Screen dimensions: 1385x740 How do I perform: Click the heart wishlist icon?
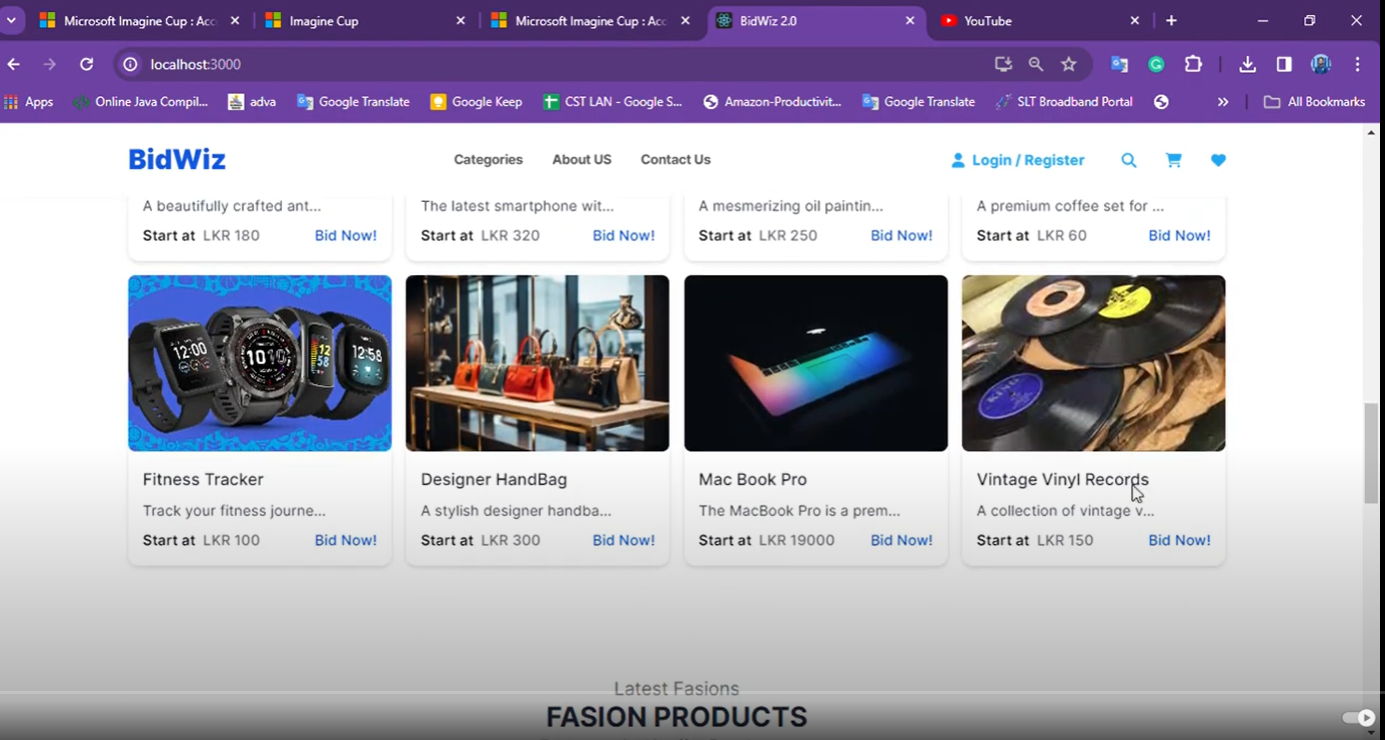coord(1218,160)
